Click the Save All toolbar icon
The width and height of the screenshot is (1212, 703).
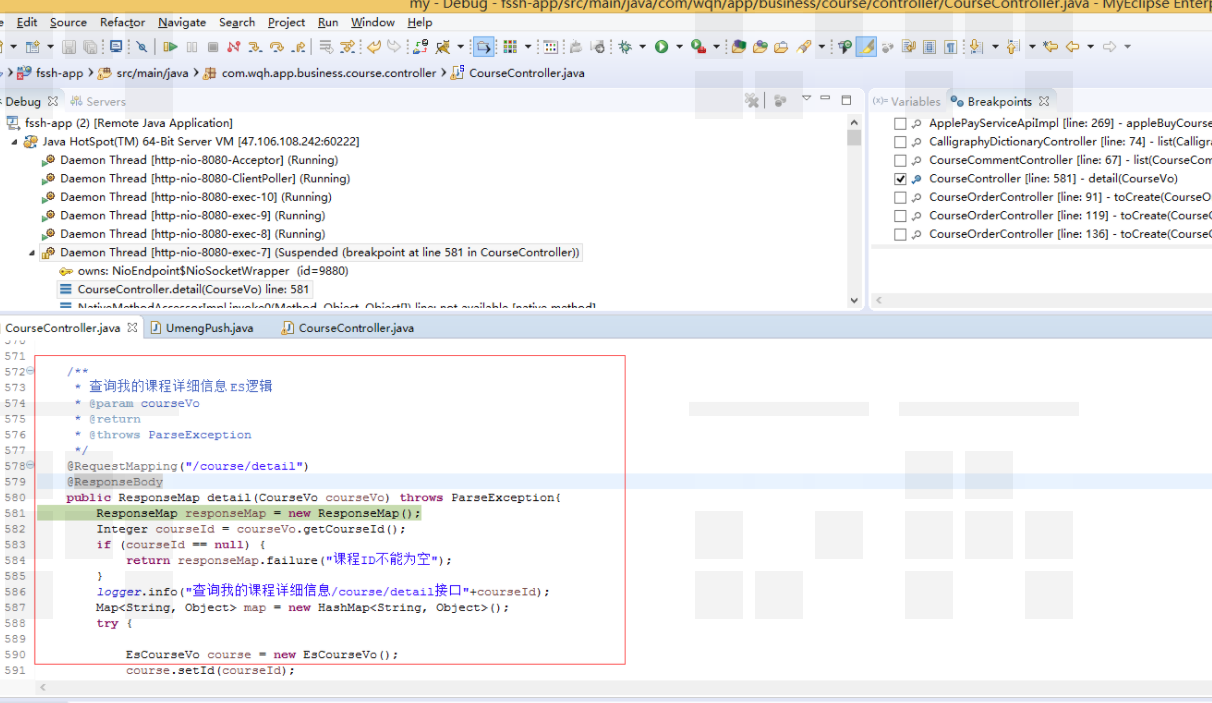pos(90,46)
